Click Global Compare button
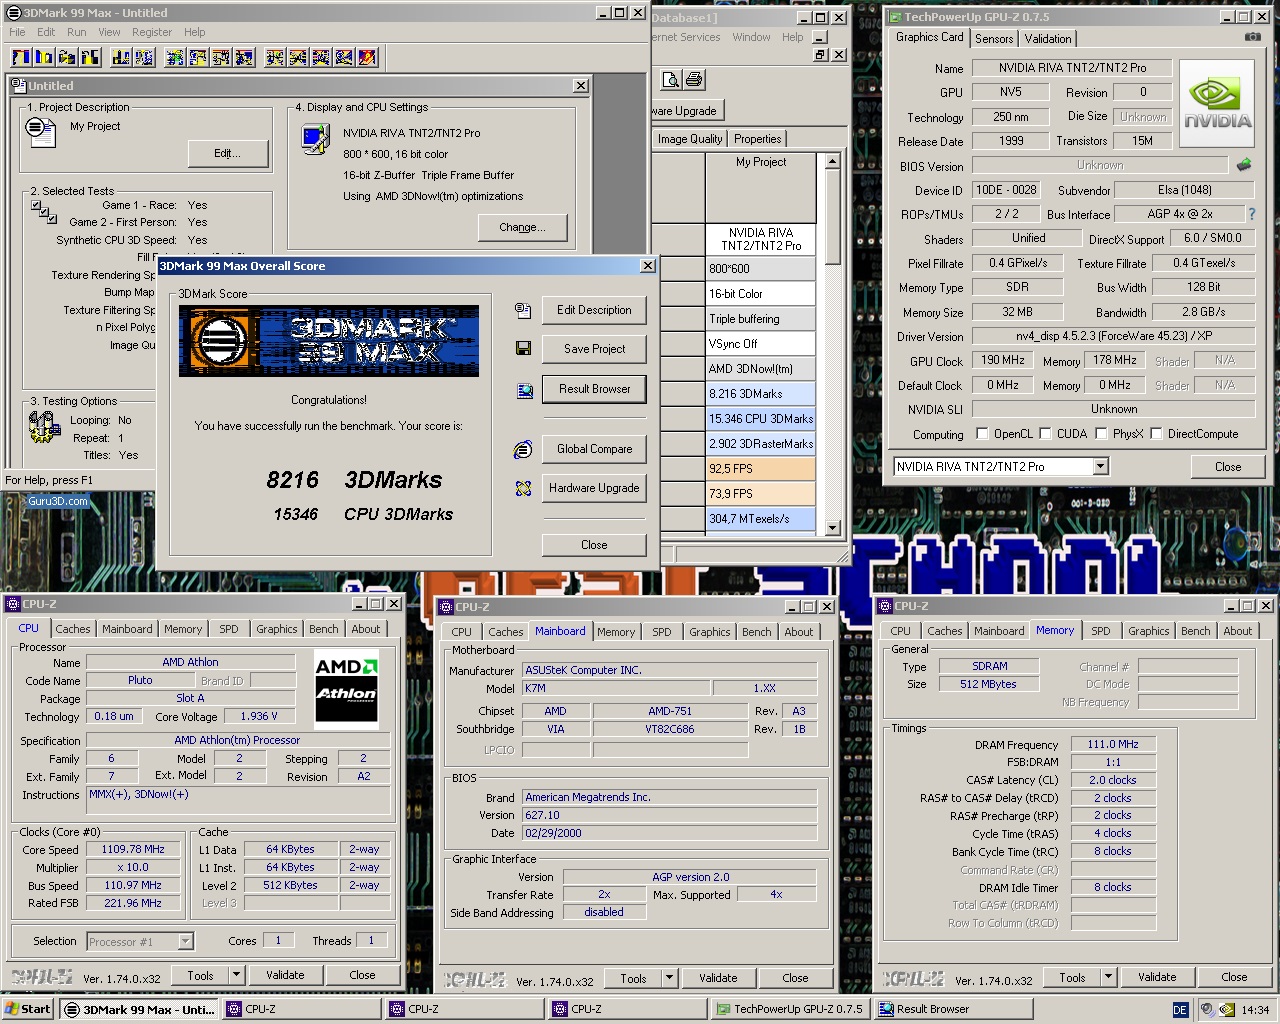 point(594,449)
